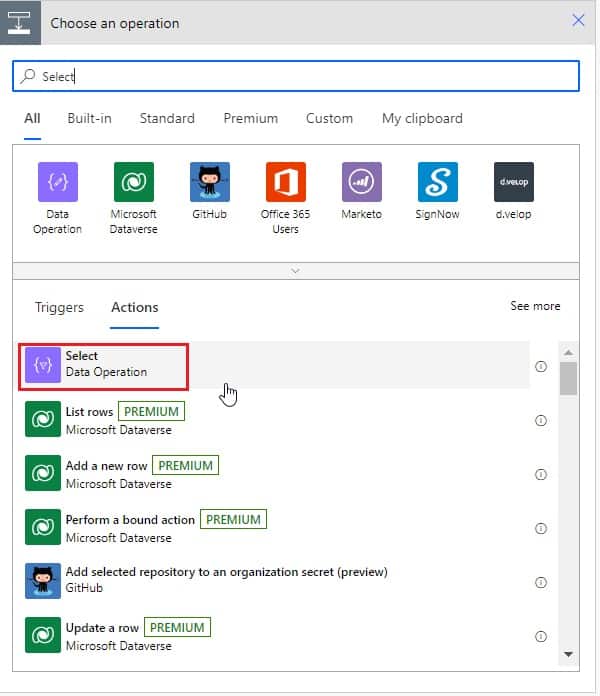Choose the Microsoft Dataverse connector icon
The height and width of the screenshot is (696, 600).
134,182
